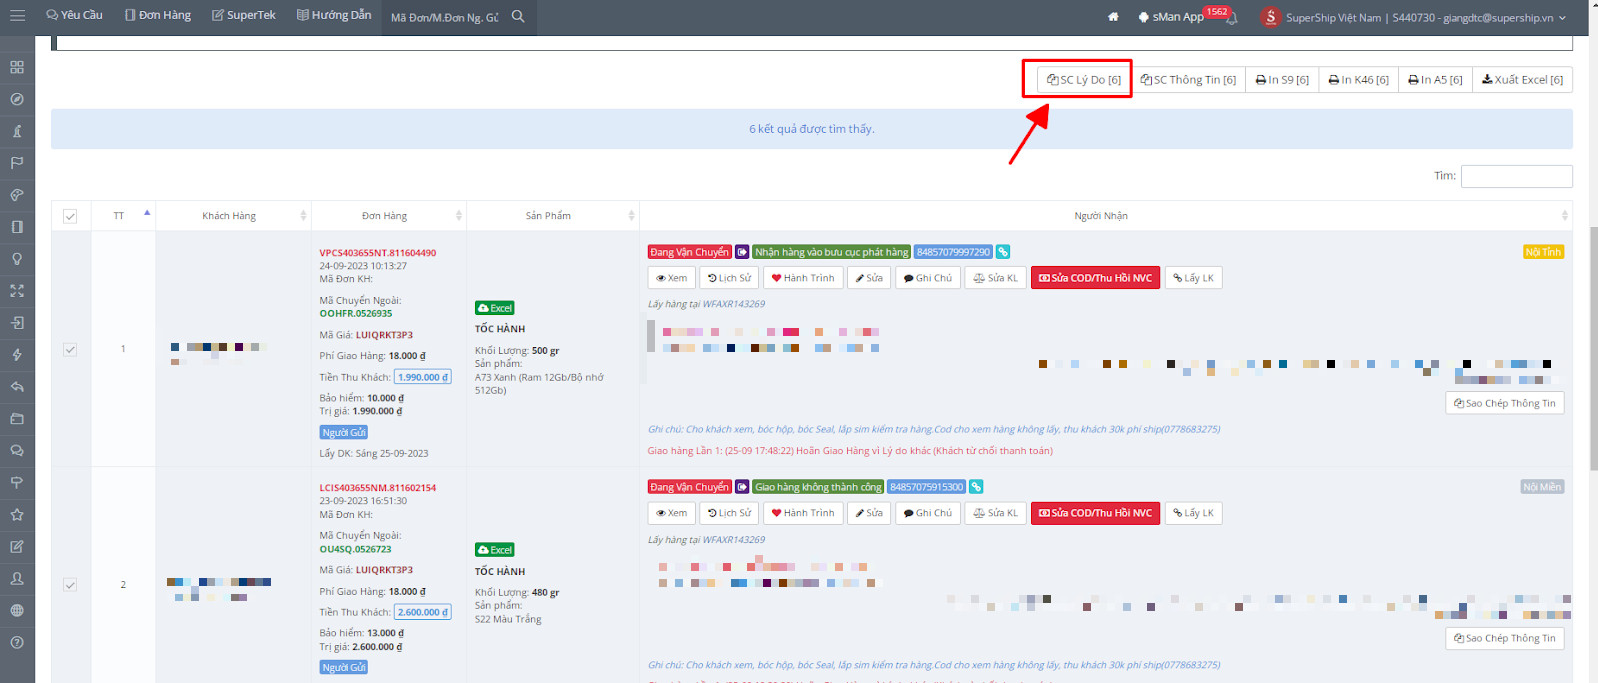
Task: Click the palette icon in sidebar
Action: point(17,195)
